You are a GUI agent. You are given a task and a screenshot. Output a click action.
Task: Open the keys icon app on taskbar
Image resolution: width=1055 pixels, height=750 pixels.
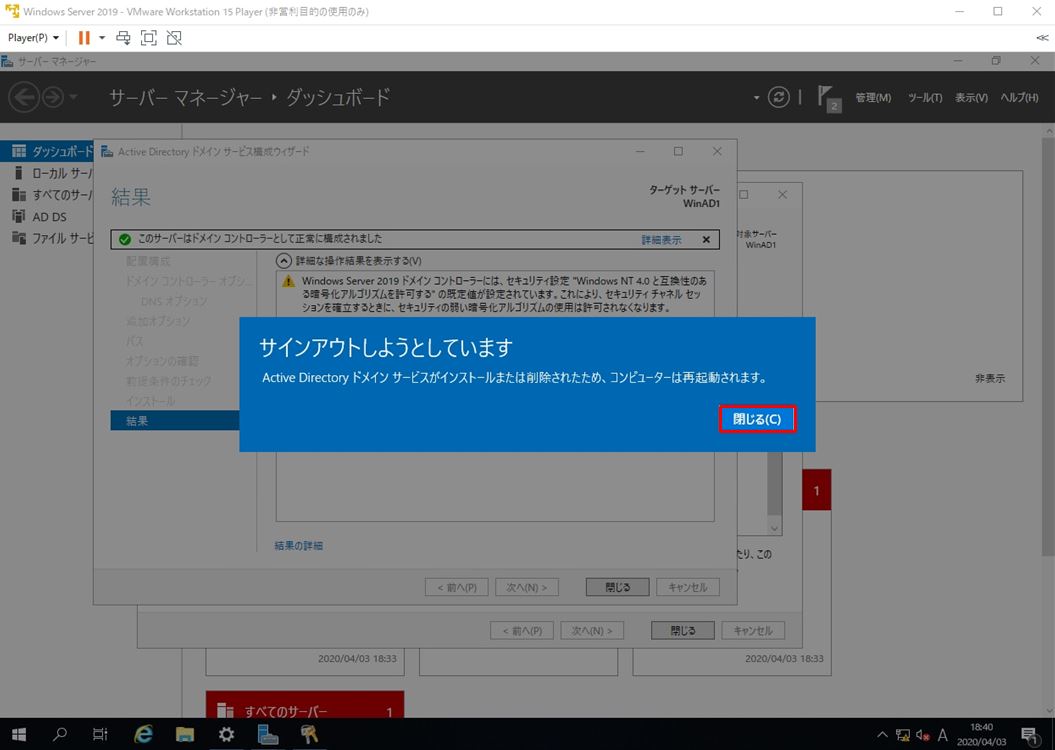[310, 735]
